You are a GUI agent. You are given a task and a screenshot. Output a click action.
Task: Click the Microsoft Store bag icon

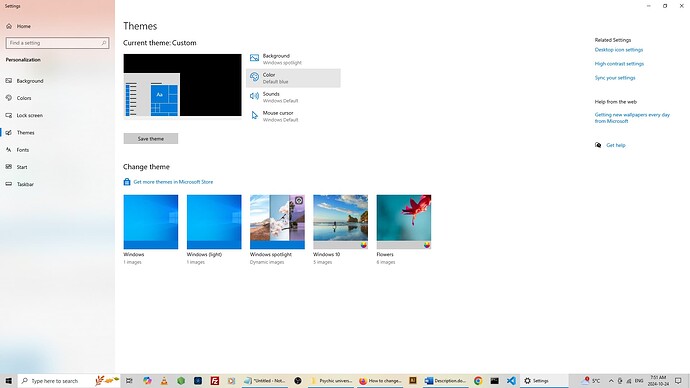(127, 182)
